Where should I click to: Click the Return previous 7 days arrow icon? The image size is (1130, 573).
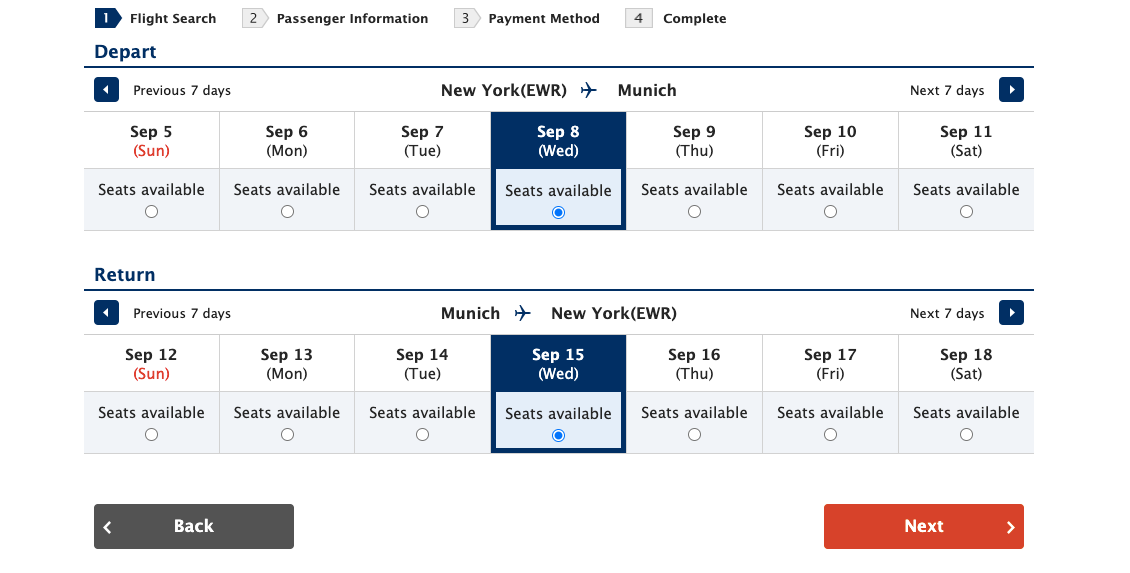[x=106, y=313]
